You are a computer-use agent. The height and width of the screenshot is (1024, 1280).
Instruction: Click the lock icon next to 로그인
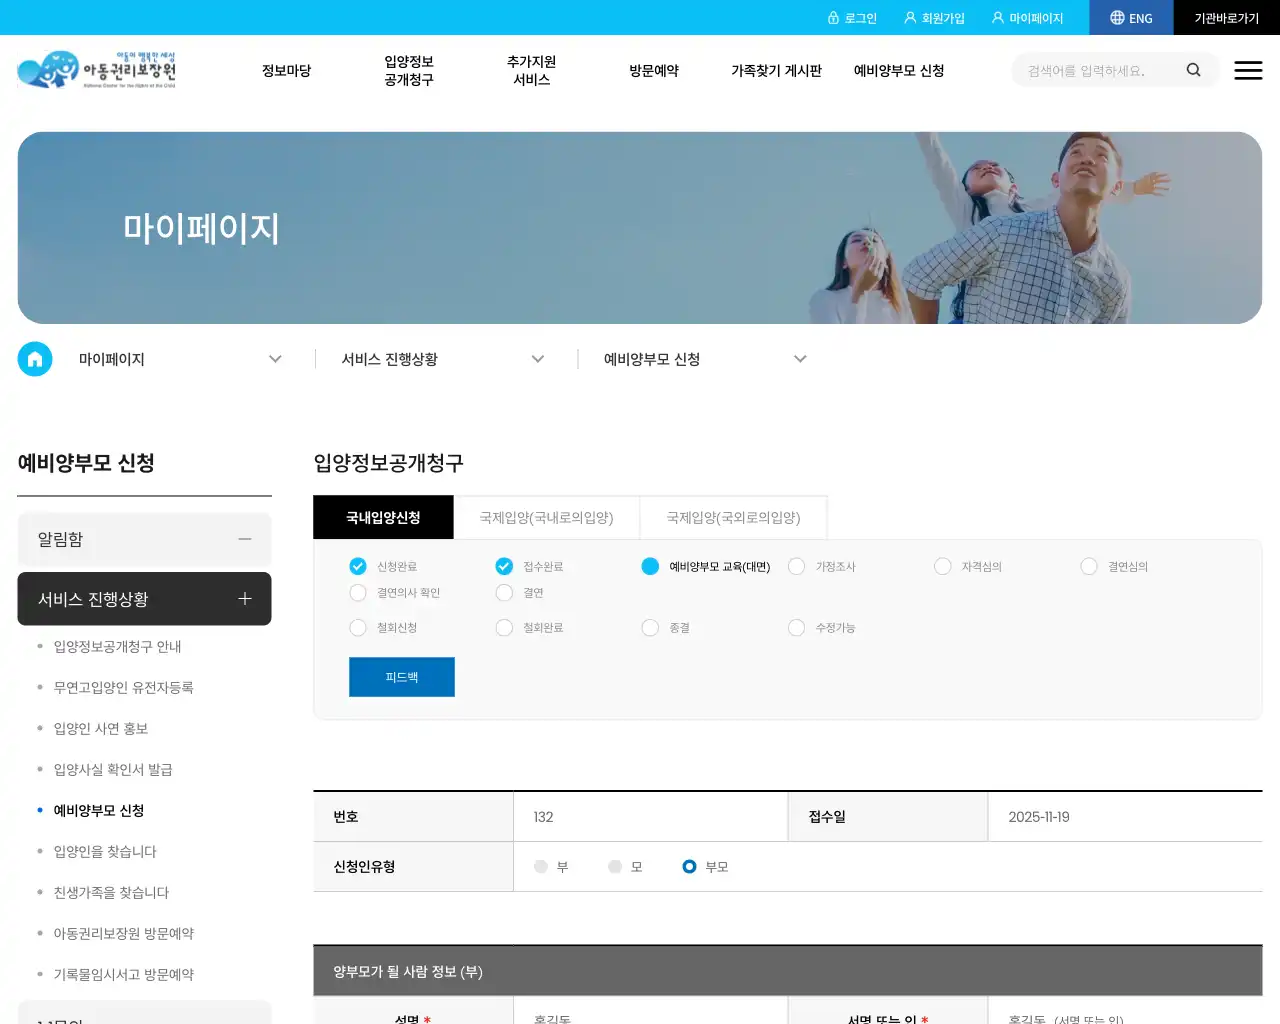click(x=834, y=17)
